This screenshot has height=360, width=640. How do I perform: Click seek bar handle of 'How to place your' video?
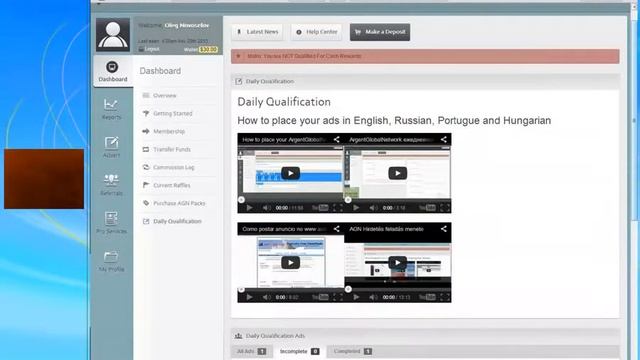click(241, 200)
